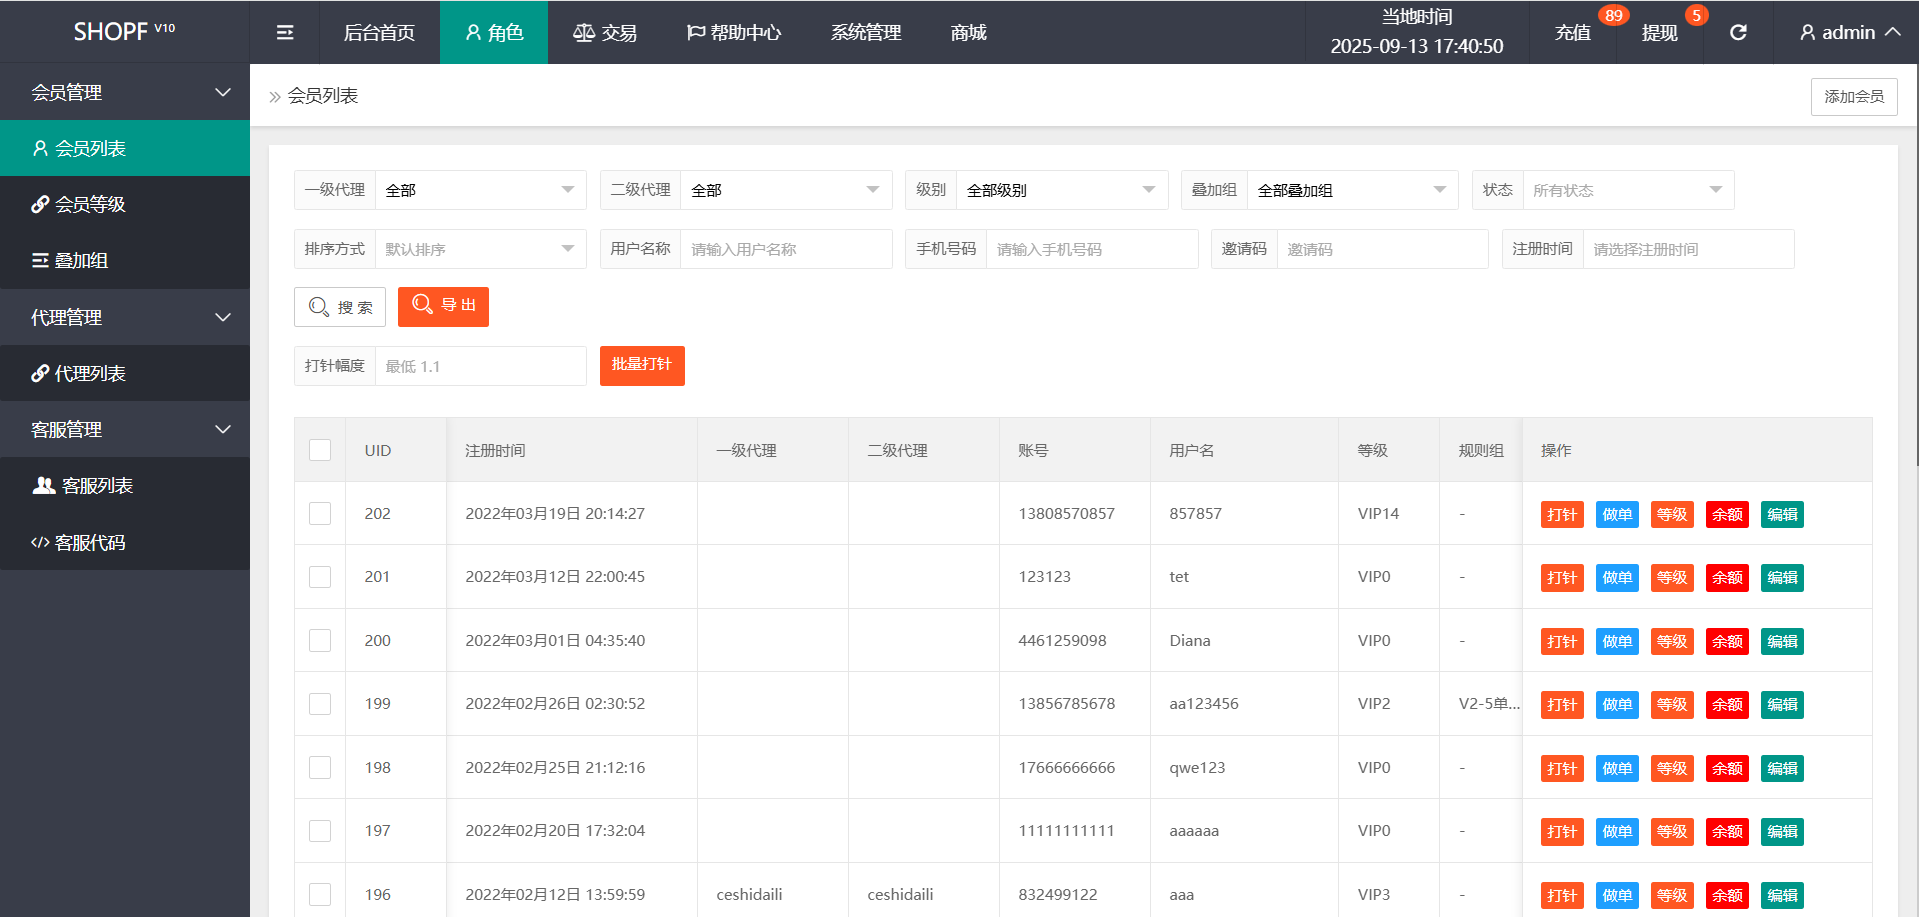
Task: Open the 一级代理 dropdown
Action: click(480, 190)
